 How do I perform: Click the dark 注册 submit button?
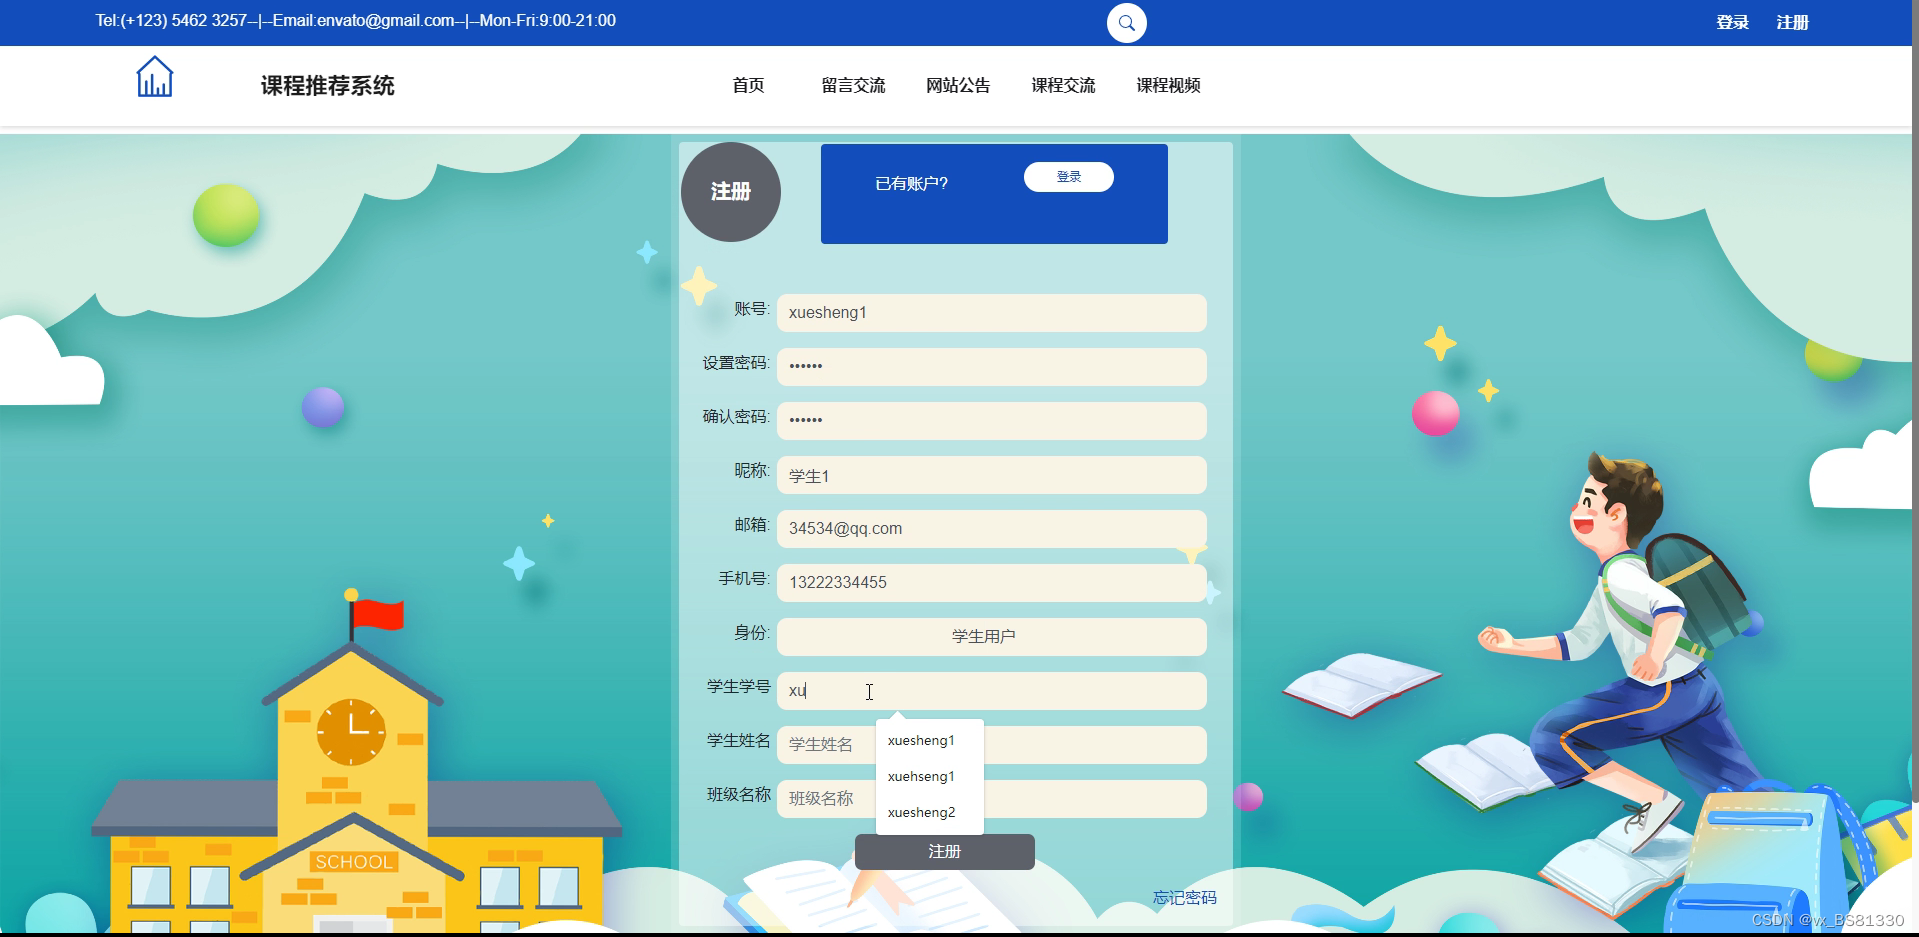coord(945,852)
